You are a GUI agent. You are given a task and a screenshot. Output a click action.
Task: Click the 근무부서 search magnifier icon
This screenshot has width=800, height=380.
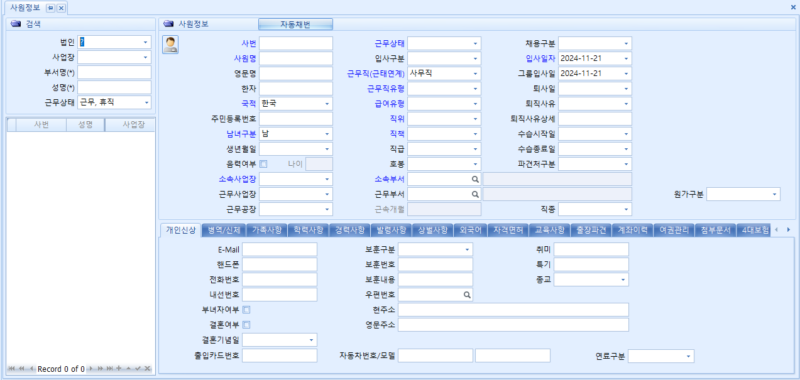tap(475, 194)
